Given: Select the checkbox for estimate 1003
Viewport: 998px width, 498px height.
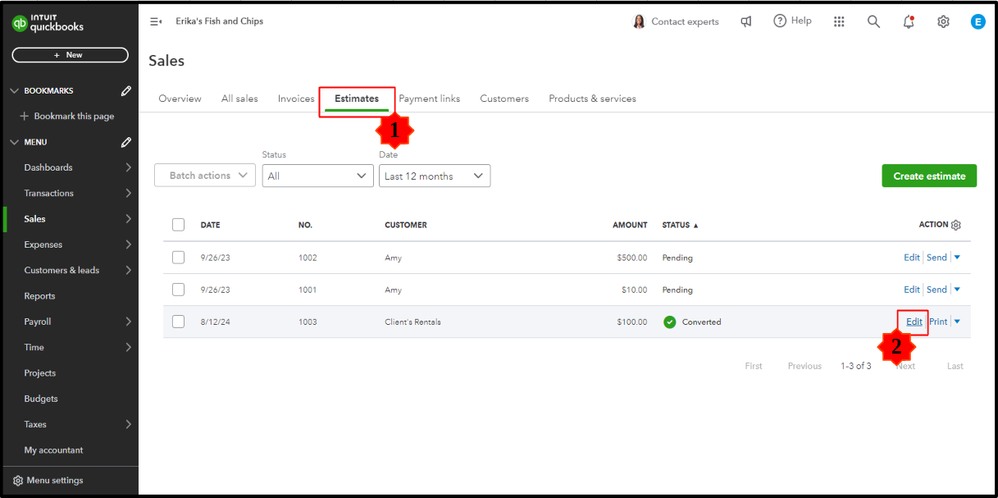Looking at the screenshot, I should coord(178,322).
